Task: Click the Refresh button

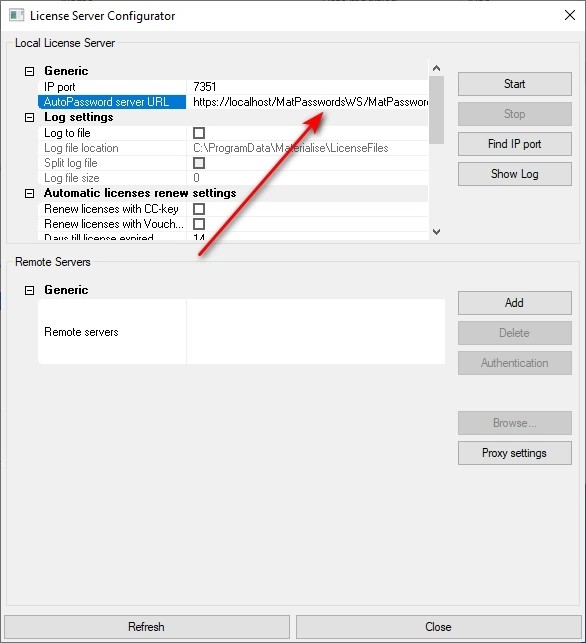Action: click(146, 627)
